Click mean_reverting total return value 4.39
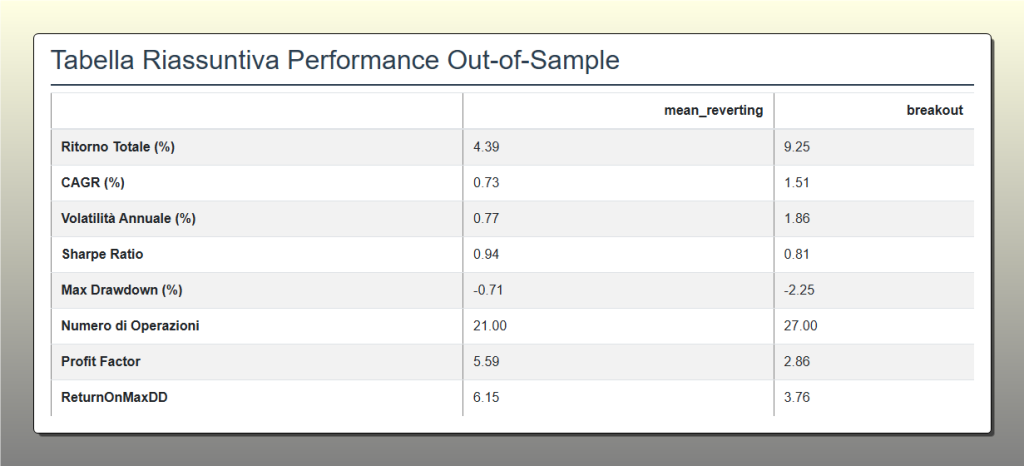Viewport: 1024px width, 466px height. click(x=486, y=147)
